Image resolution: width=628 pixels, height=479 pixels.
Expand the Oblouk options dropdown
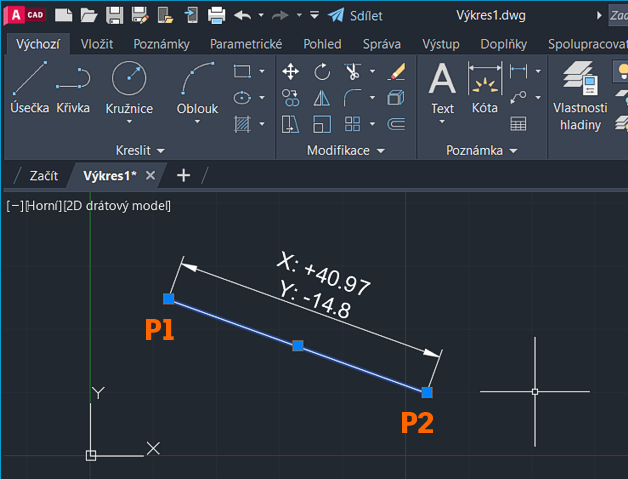[x=197, y=122]
